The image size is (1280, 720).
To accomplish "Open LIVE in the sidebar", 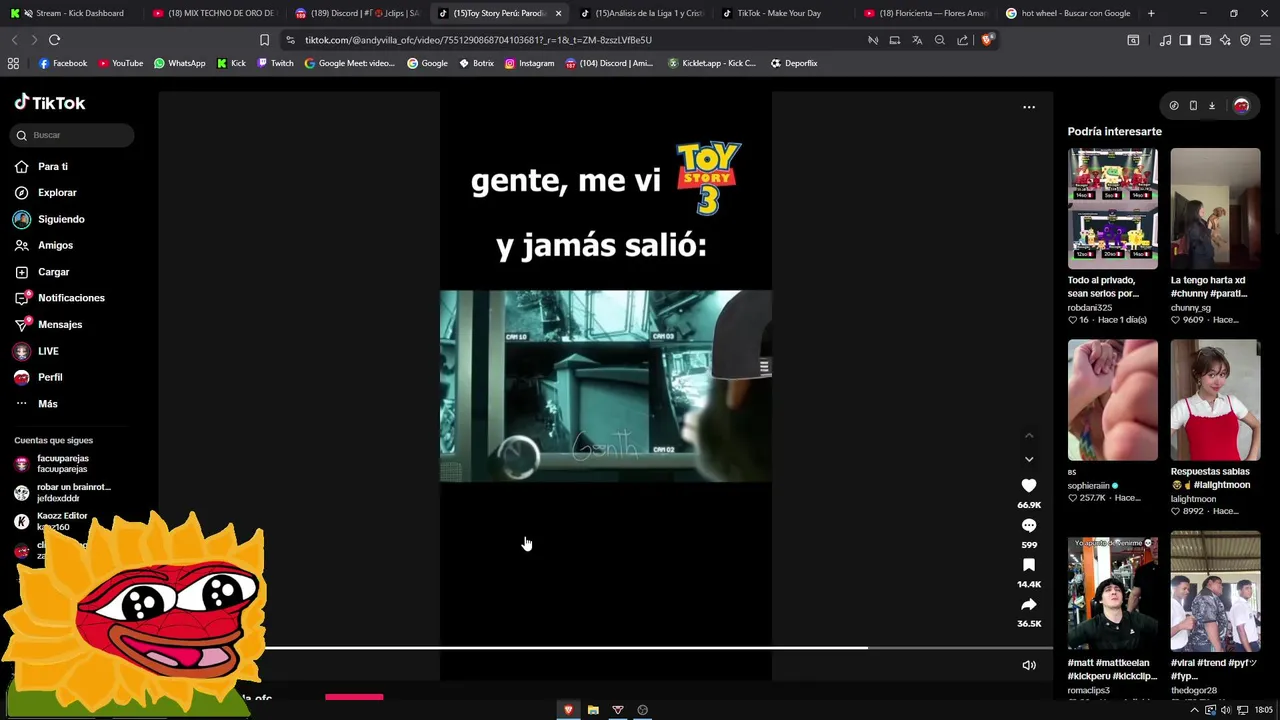I will [x=36, y=351].
